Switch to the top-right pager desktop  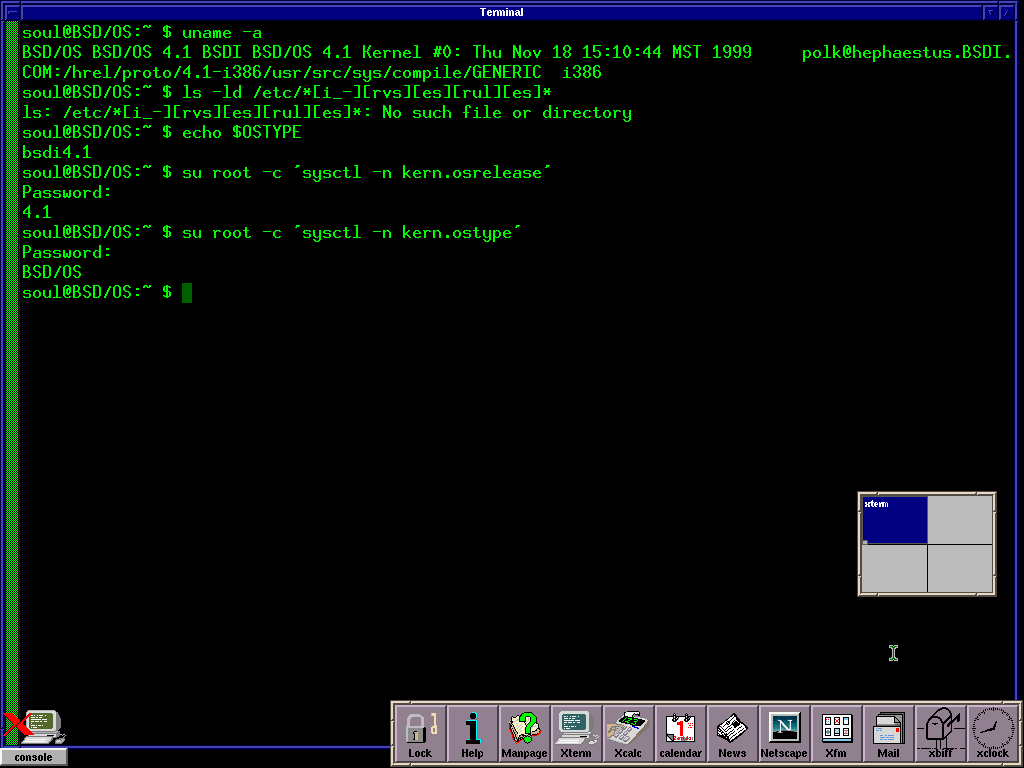[x=960, y=520]
